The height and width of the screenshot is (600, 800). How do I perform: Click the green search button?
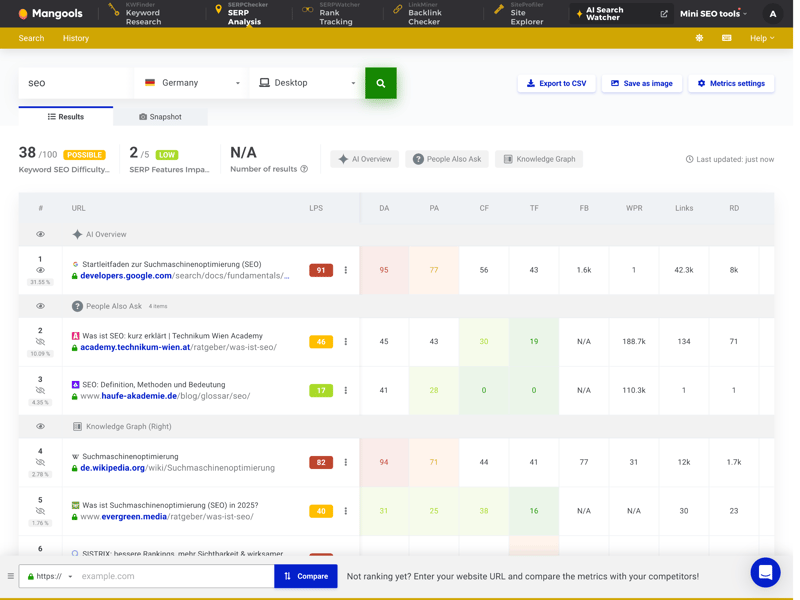click(x=380, y=83)
